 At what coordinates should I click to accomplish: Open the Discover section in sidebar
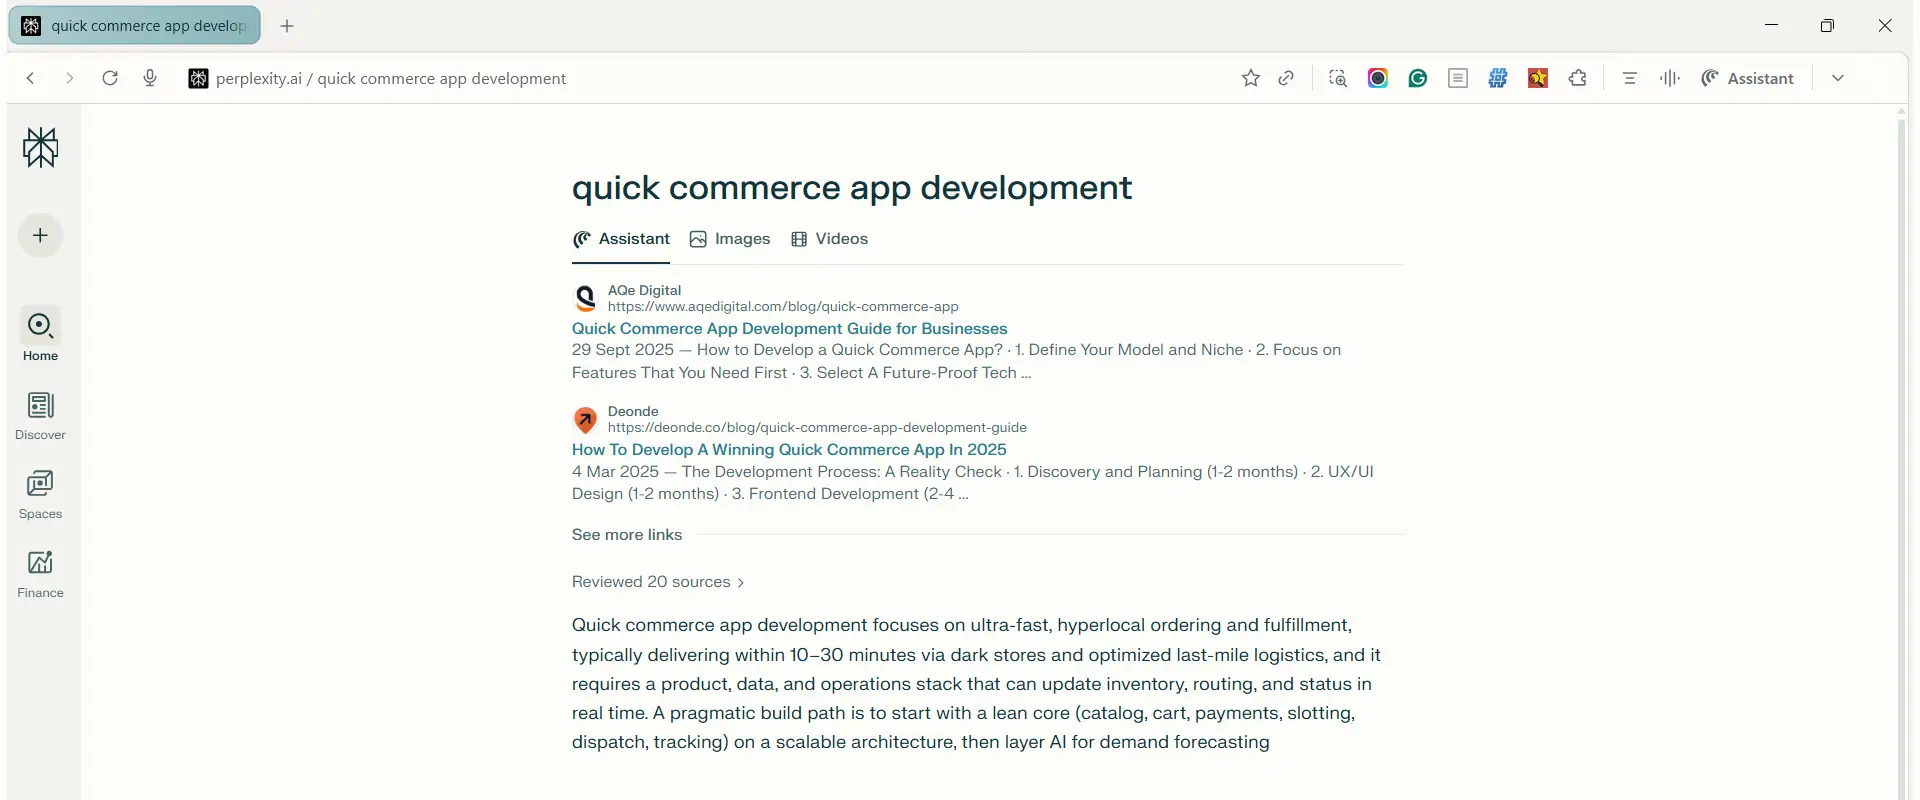tap(41, 416)
